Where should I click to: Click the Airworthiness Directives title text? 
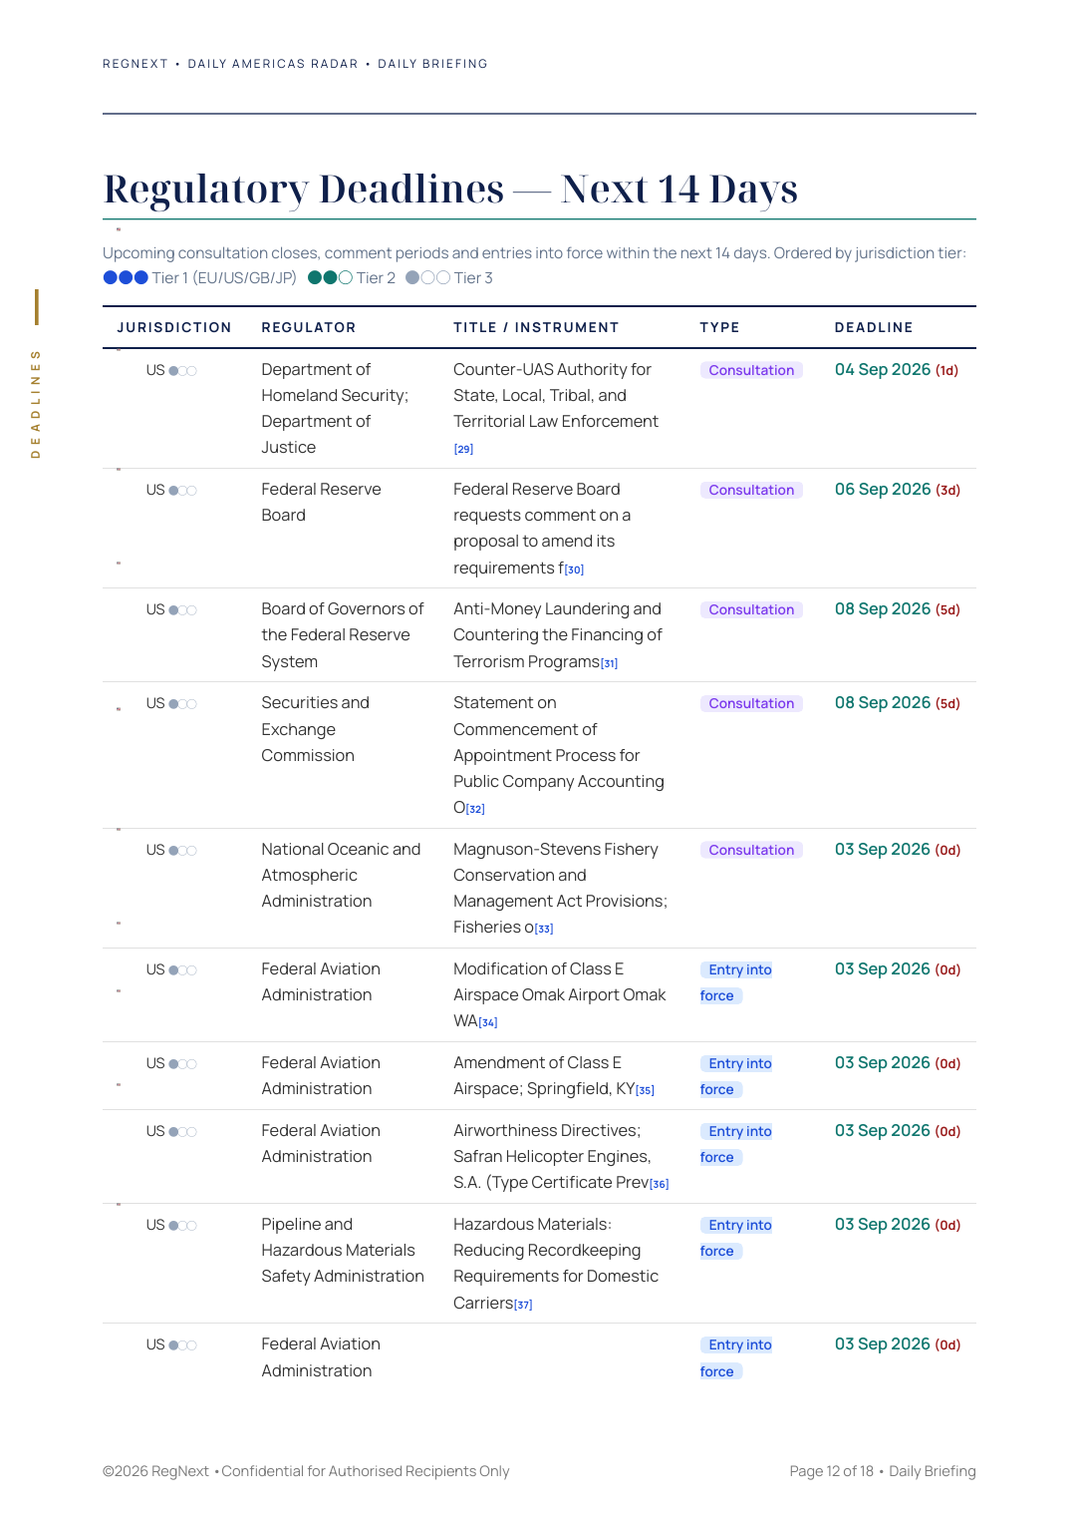pos(551,1157)
